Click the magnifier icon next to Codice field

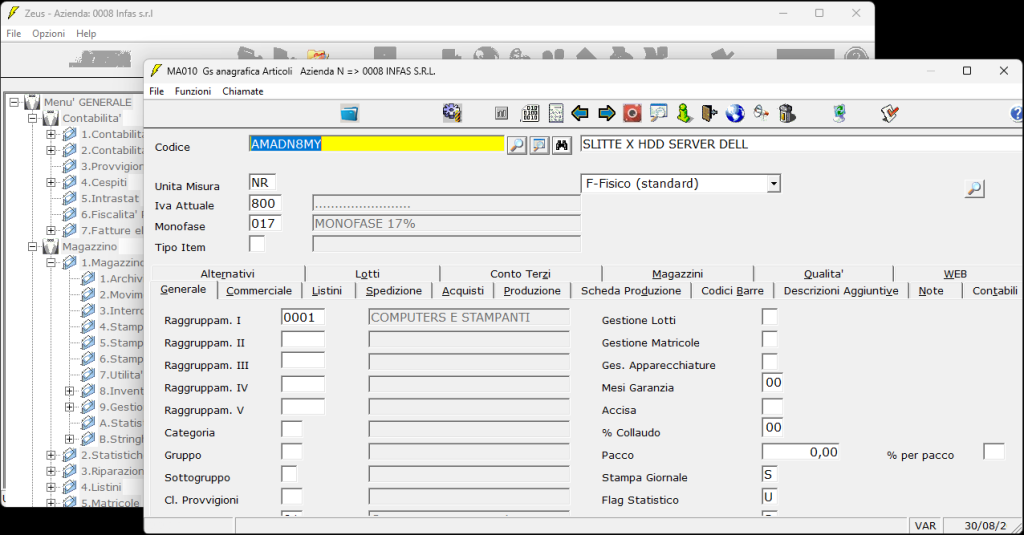[517, 145]
